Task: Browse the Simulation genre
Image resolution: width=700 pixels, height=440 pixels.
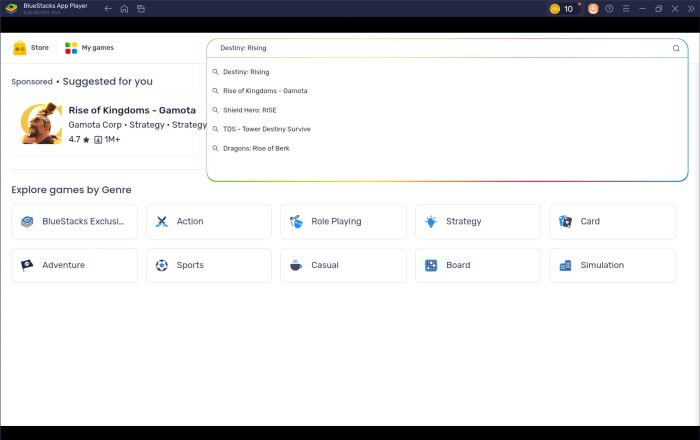Action: 612,265
